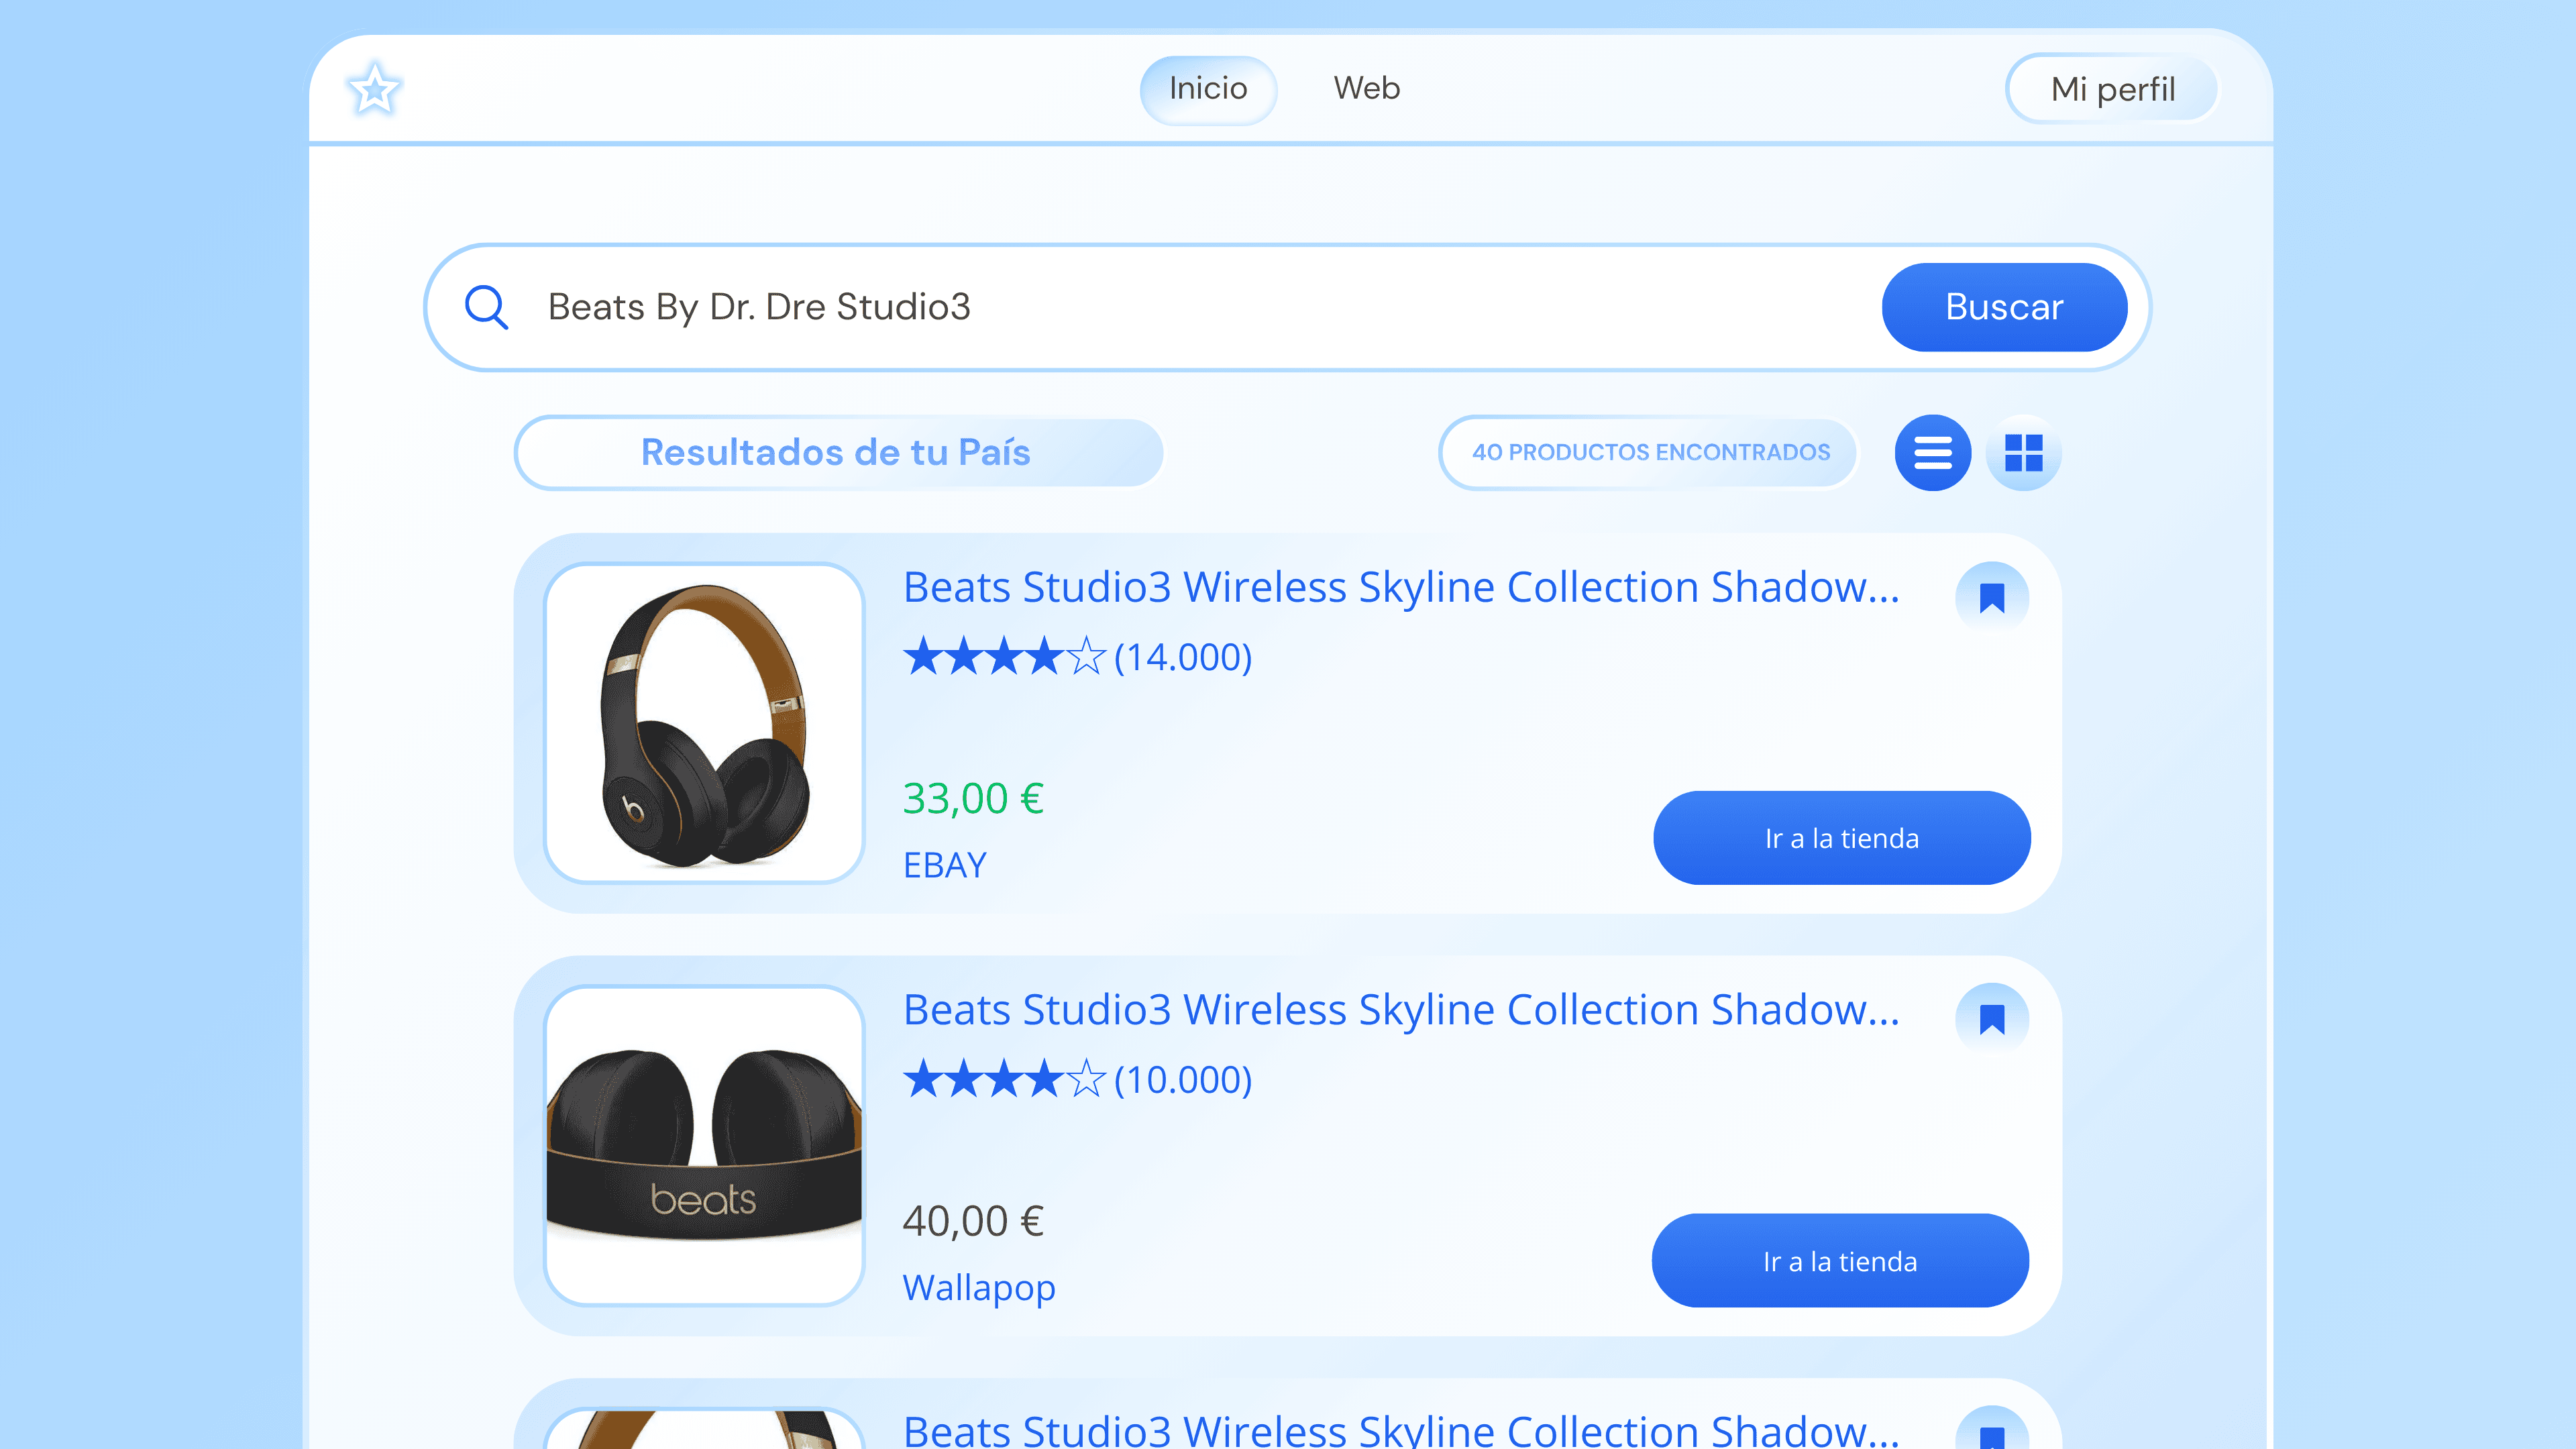2576x1449 pixels.
Task: Click Ir a la tienda on the eBay result
Action: click(1841, 838)
